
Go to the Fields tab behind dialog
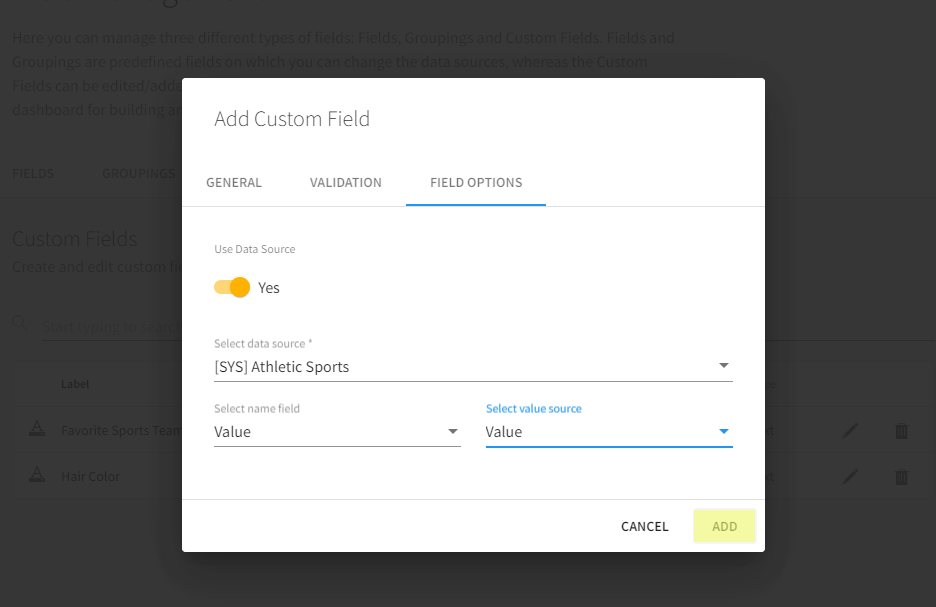coord(33,173)
